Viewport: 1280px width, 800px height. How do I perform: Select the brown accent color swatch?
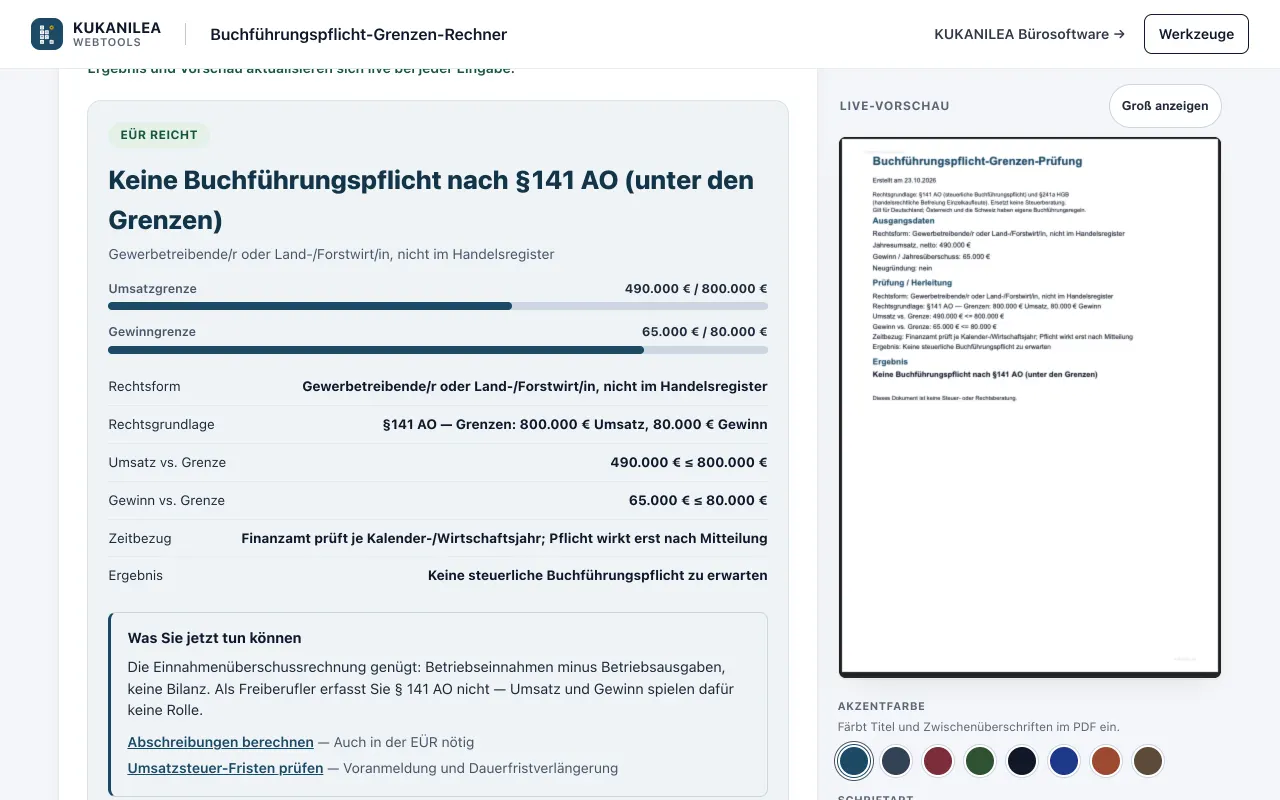[1148, 762]
